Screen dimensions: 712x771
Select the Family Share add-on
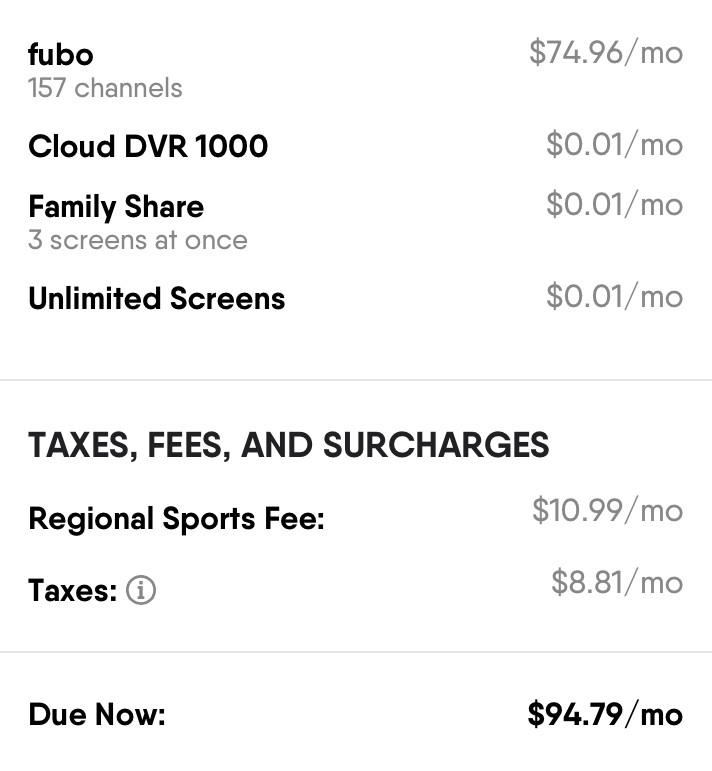tap(116, 207)
